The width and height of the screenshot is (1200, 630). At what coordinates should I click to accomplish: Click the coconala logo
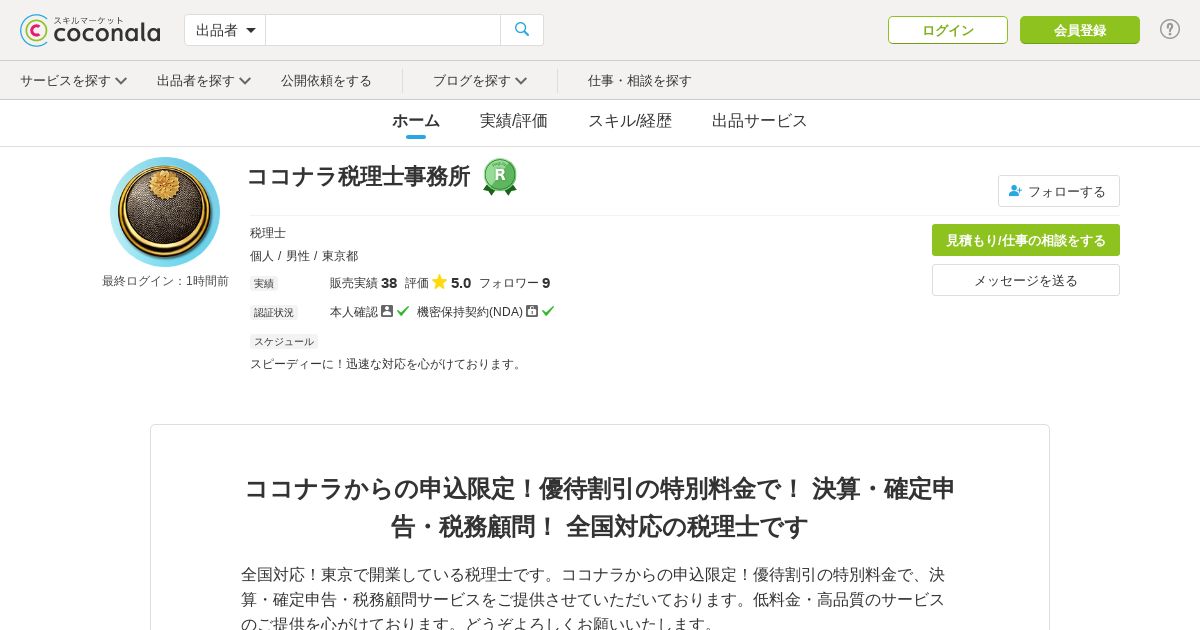[90, 30]
